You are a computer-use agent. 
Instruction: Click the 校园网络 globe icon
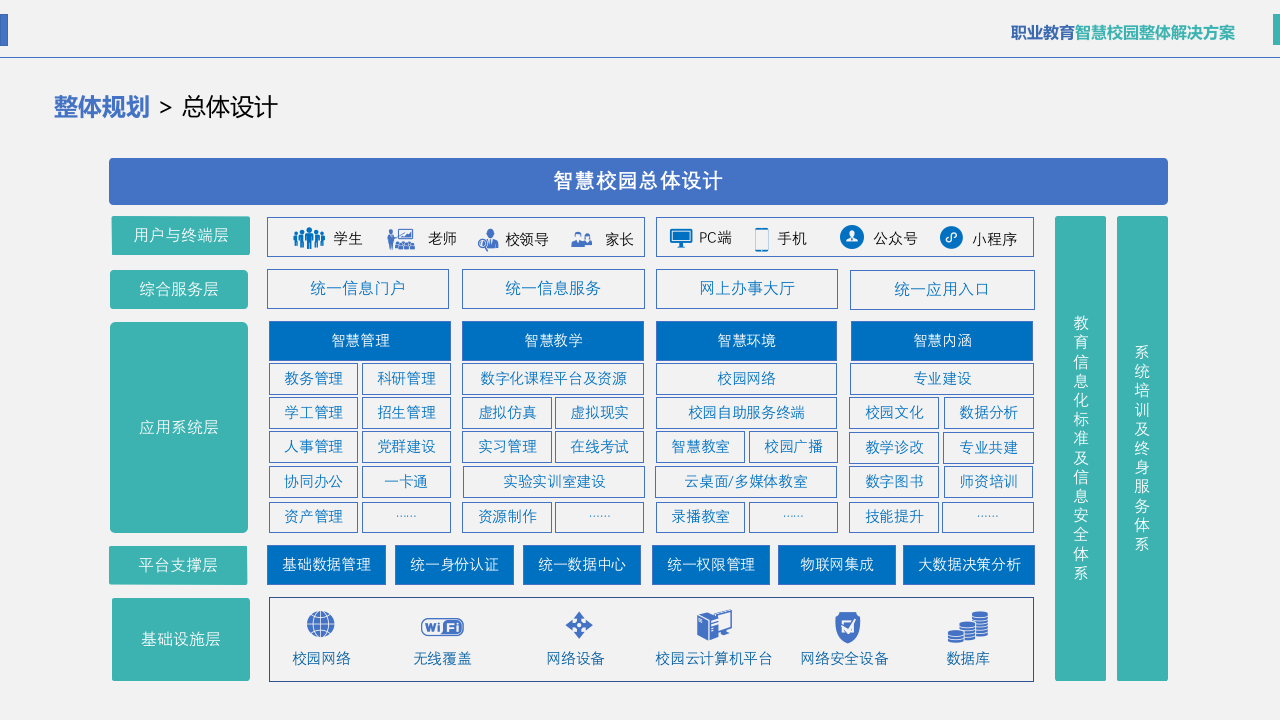pos(320,623)
